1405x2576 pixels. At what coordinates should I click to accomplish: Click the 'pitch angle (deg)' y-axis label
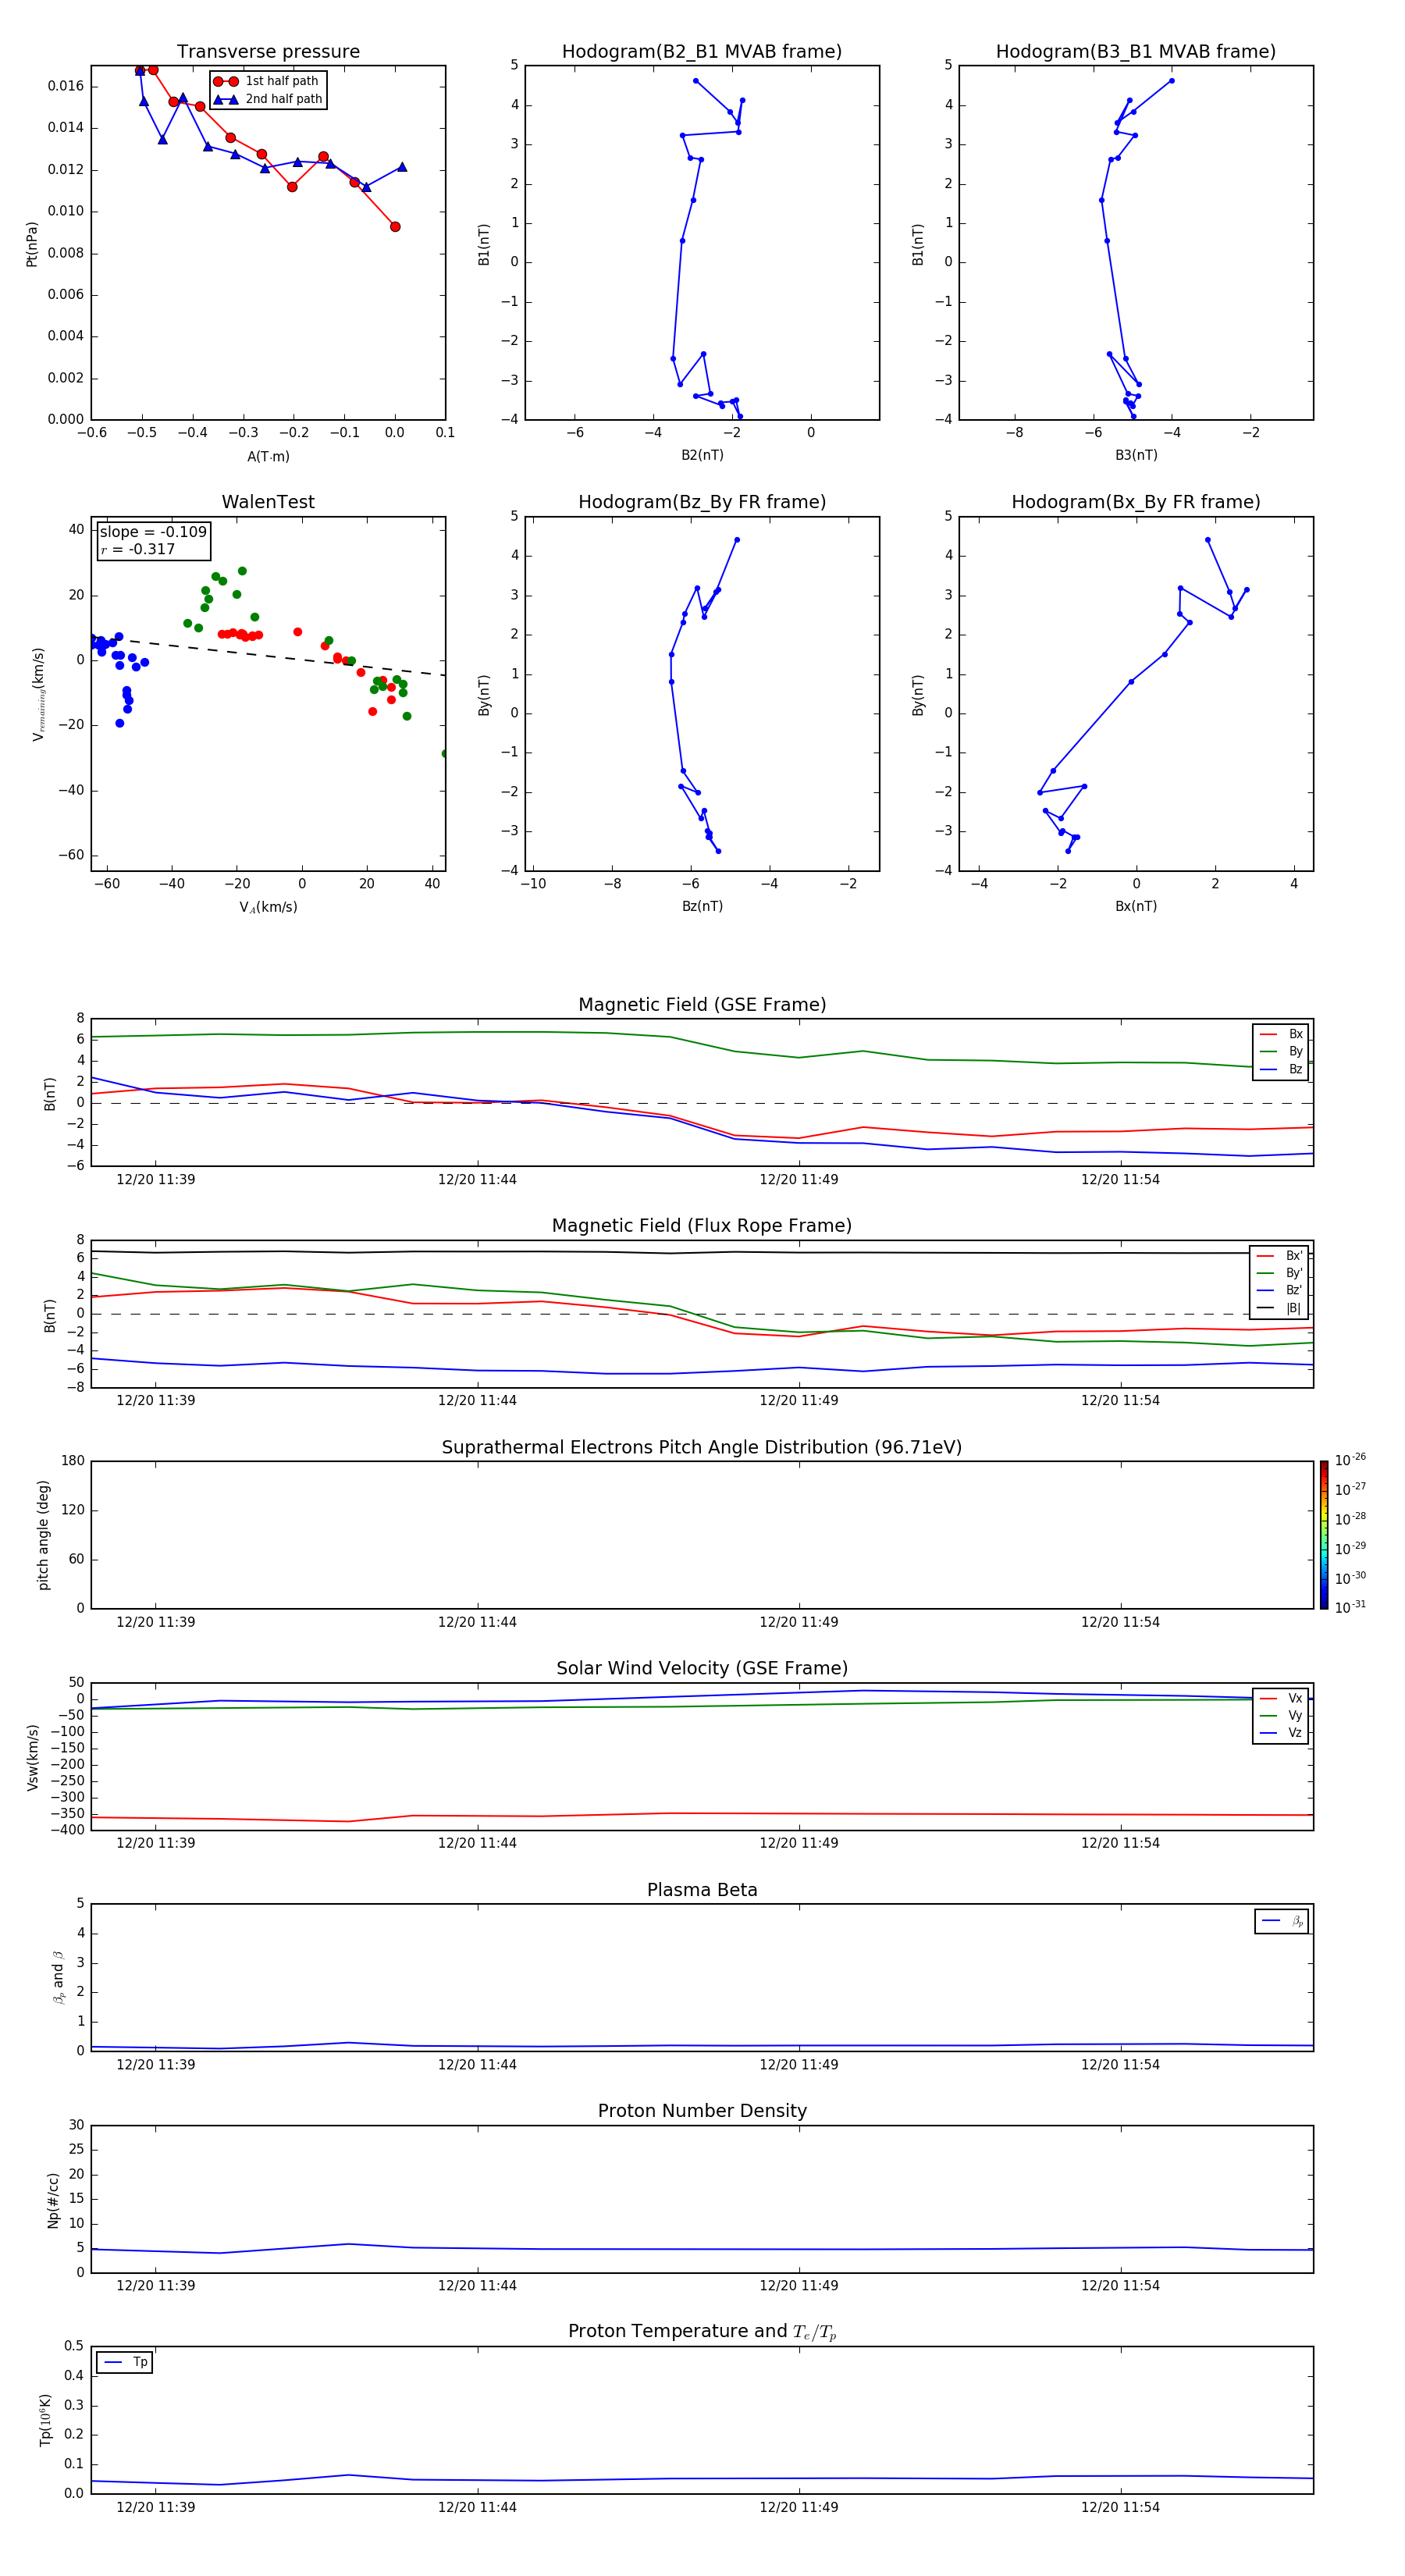point(43,1535)
